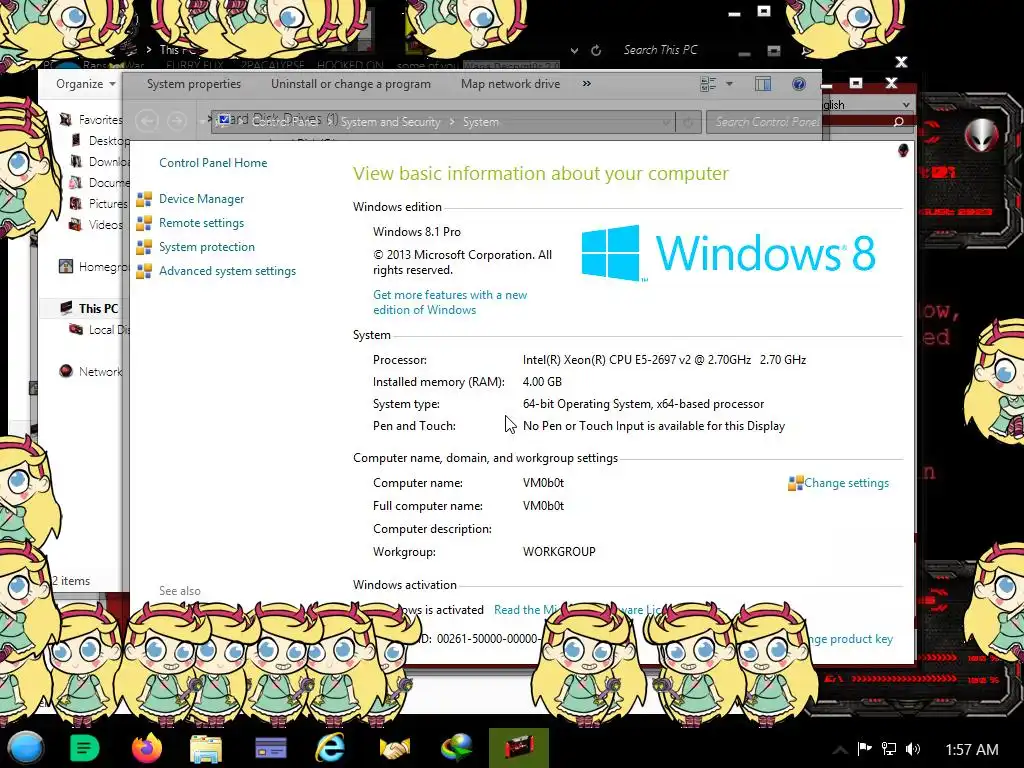Screen dimensions: 1024x768
Task: Open System protection
Action: (206, 247)
